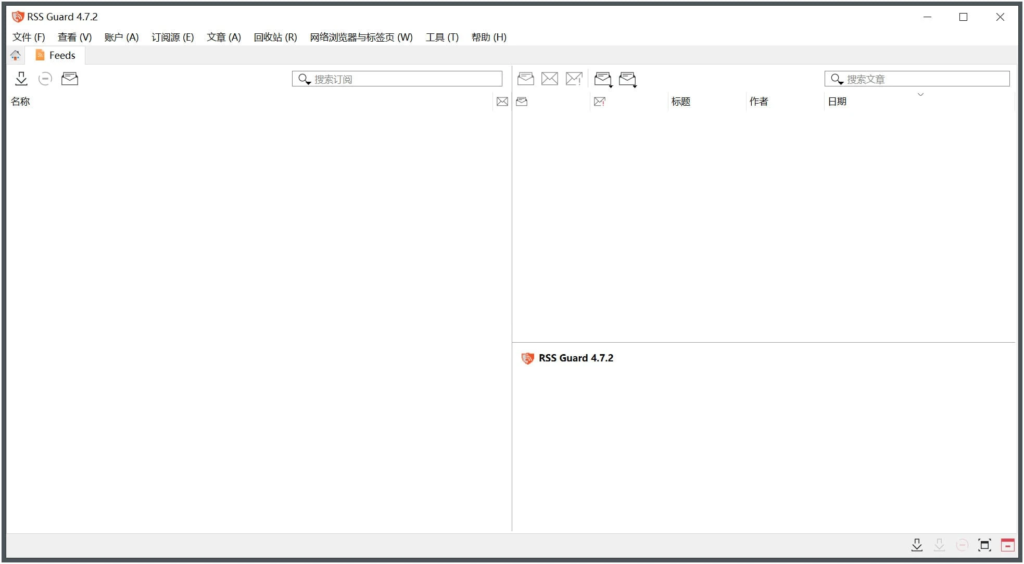Click the red quit icon in status bar
The image size is (1024, 564).
coord(1008,545)
